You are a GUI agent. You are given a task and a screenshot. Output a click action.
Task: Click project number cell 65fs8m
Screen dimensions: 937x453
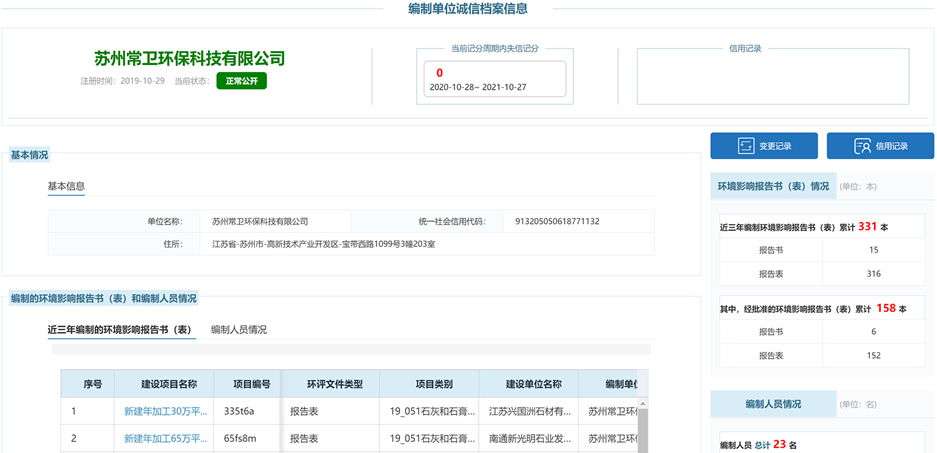click(x=247, y=439)
